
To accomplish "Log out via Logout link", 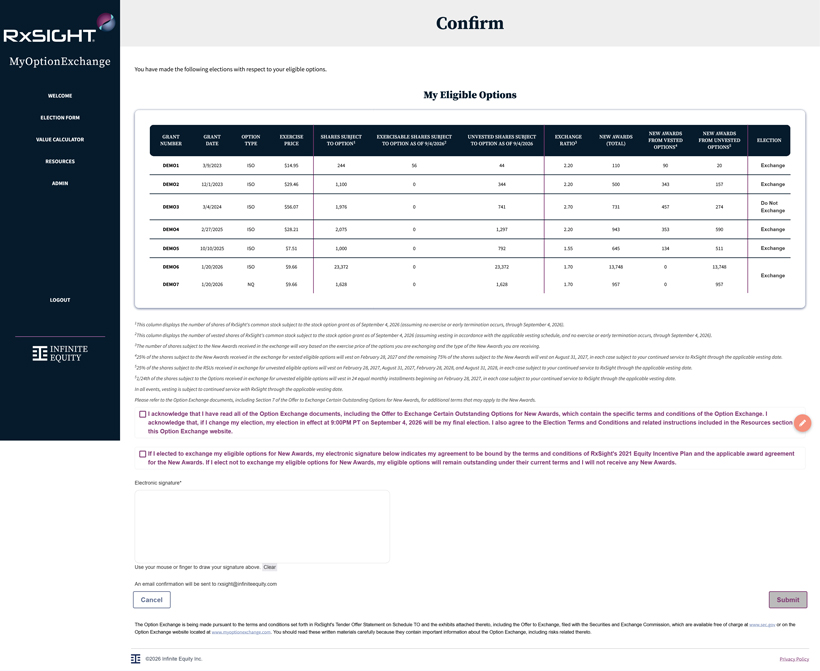I will tap(60, 300).
